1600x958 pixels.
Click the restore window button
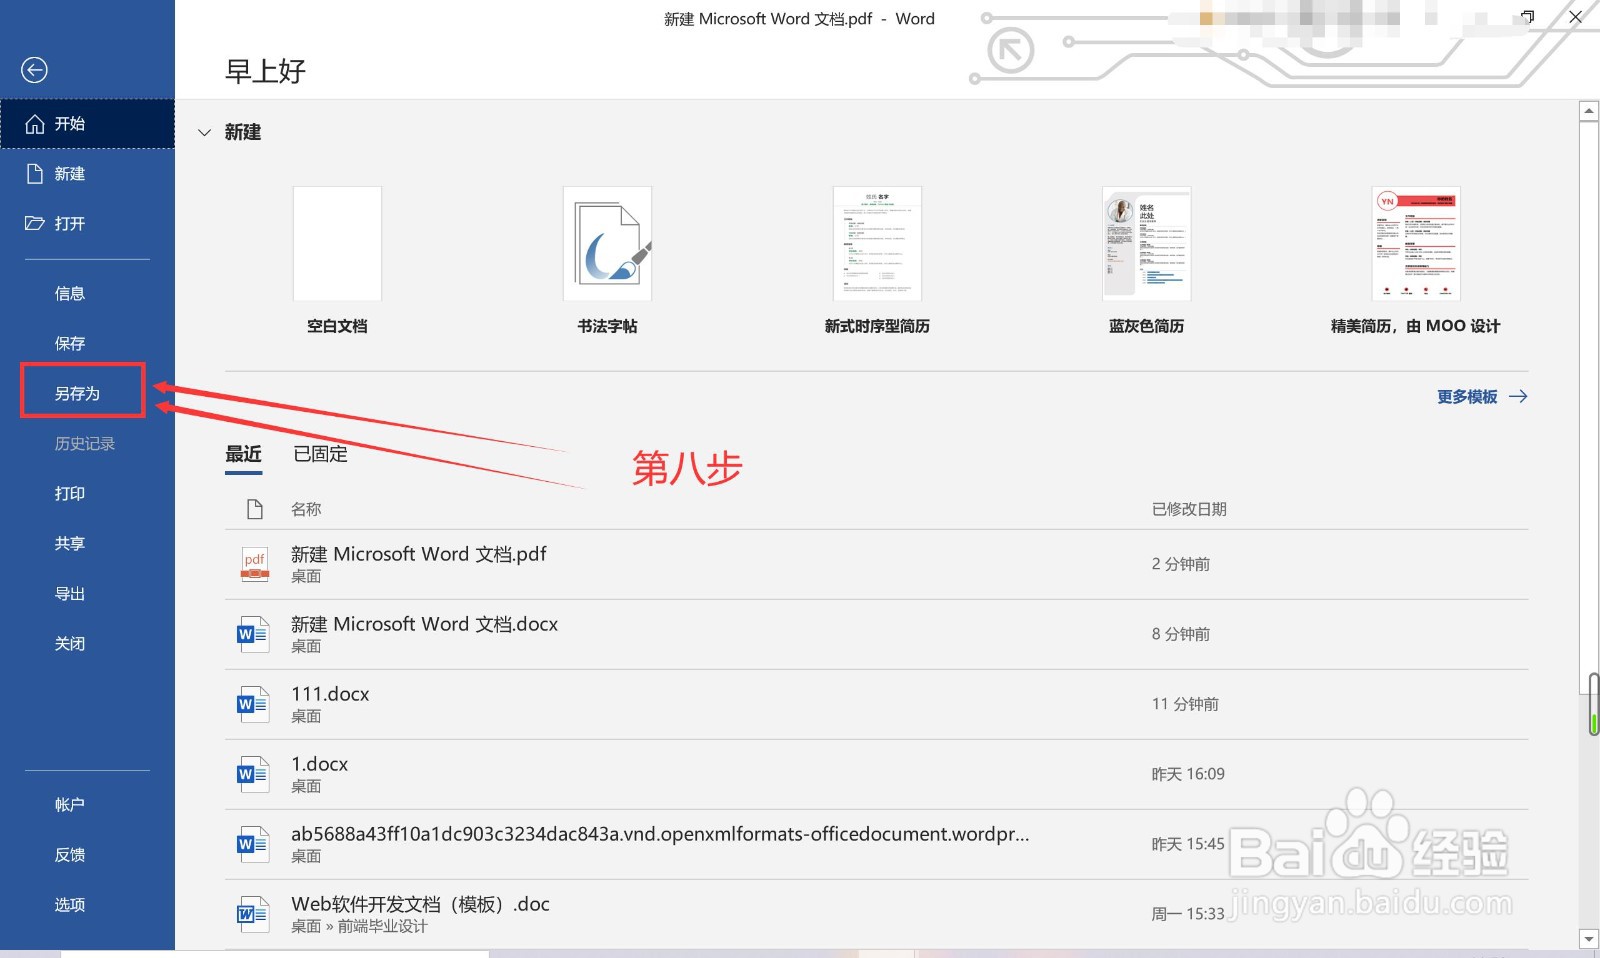pyautogui.click(x=1527, y=17)
